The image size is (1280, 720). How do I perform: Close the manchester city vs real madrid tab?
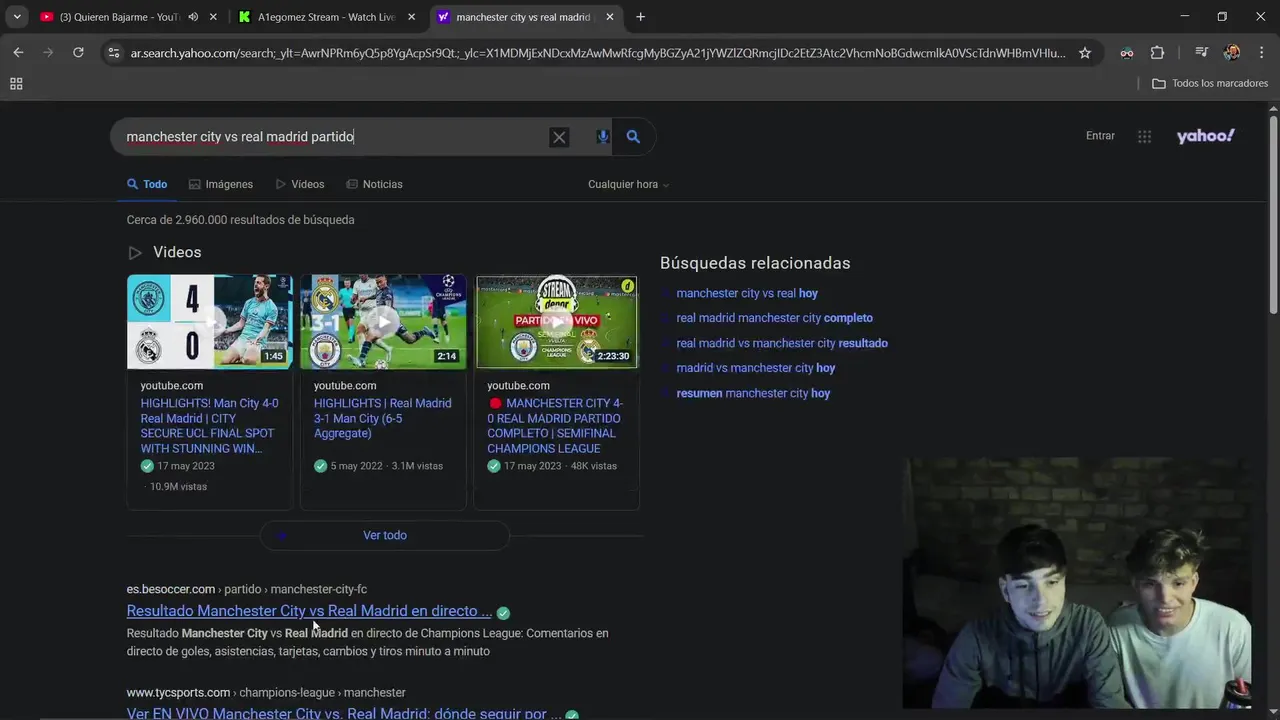point(610,17)
